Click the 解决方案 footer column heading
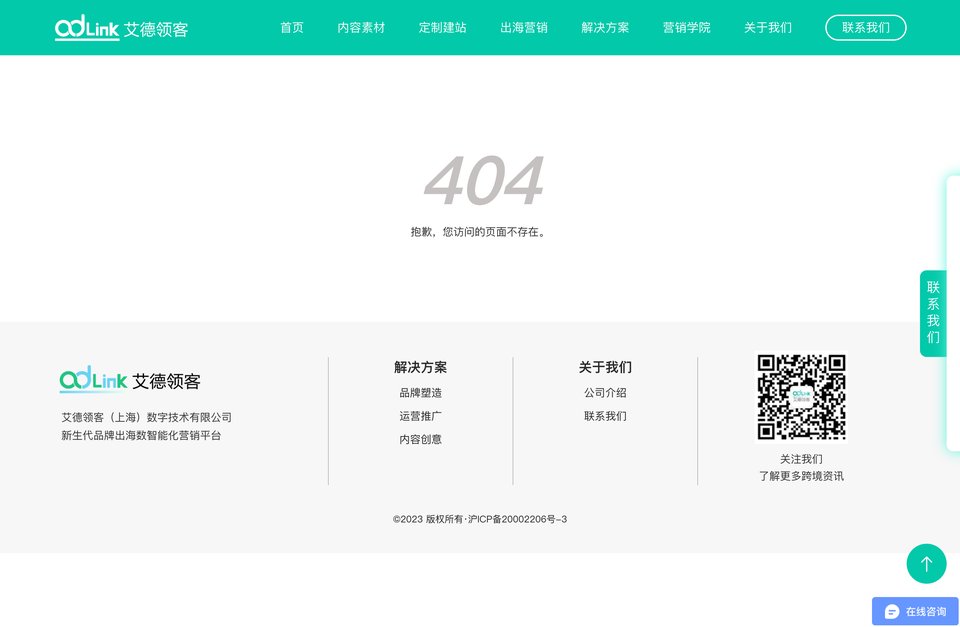This screenshot has height=627, width=960. point(421,367)
